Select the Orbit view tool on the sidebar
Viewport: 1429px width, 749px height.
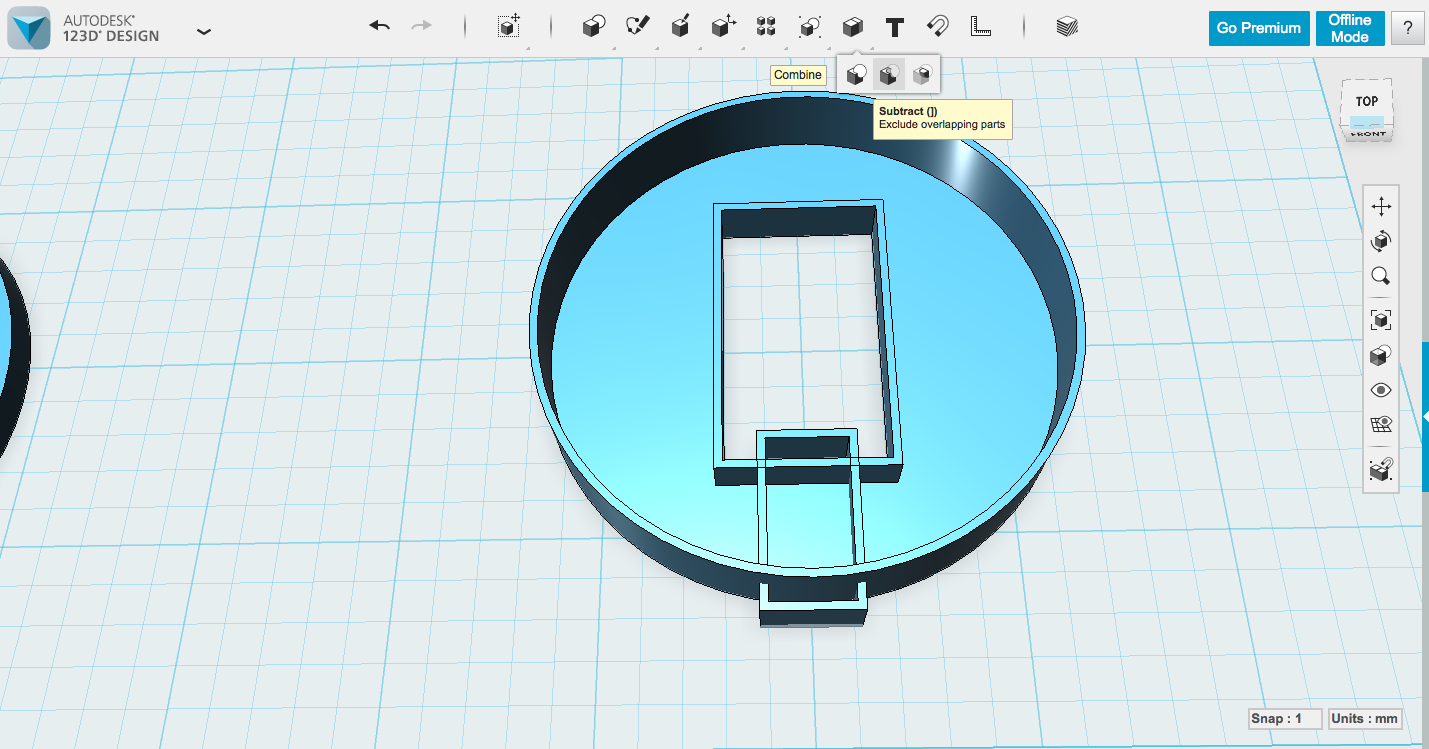coord(1381,241)
